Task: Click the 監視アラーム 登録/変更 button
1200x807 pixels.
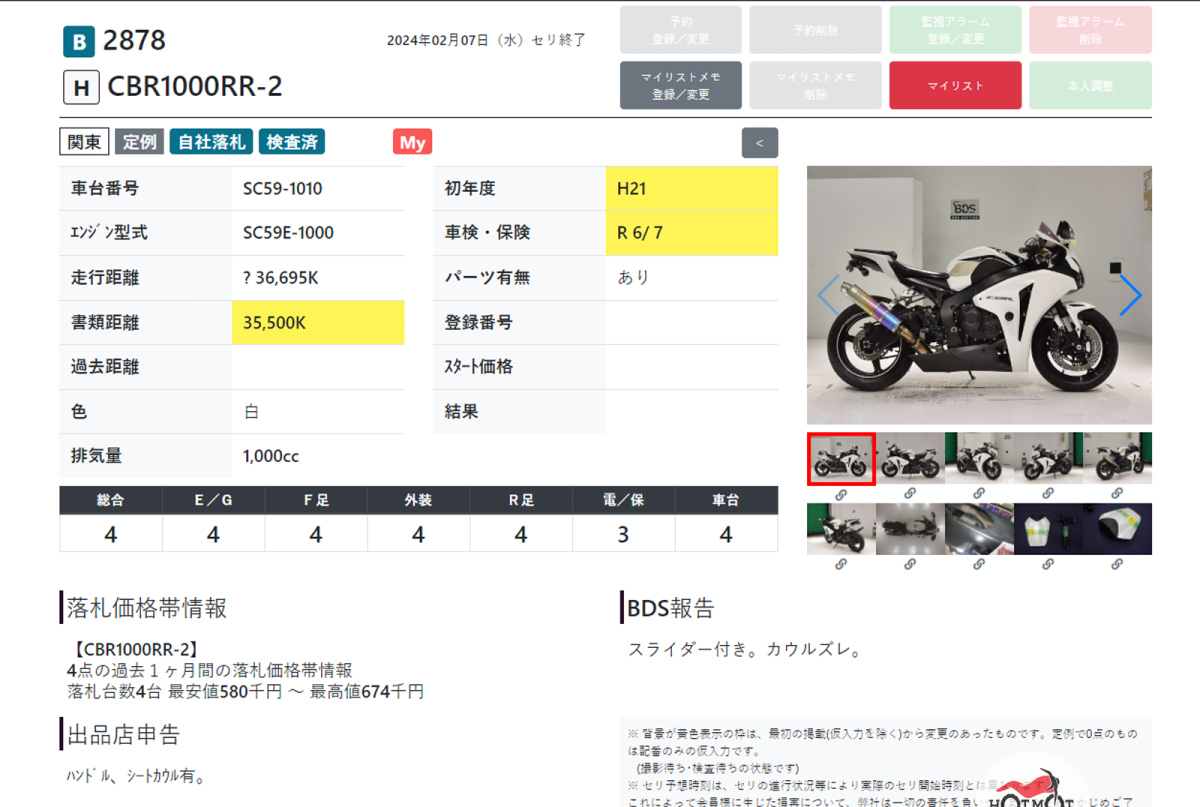Action: point(955,30)
